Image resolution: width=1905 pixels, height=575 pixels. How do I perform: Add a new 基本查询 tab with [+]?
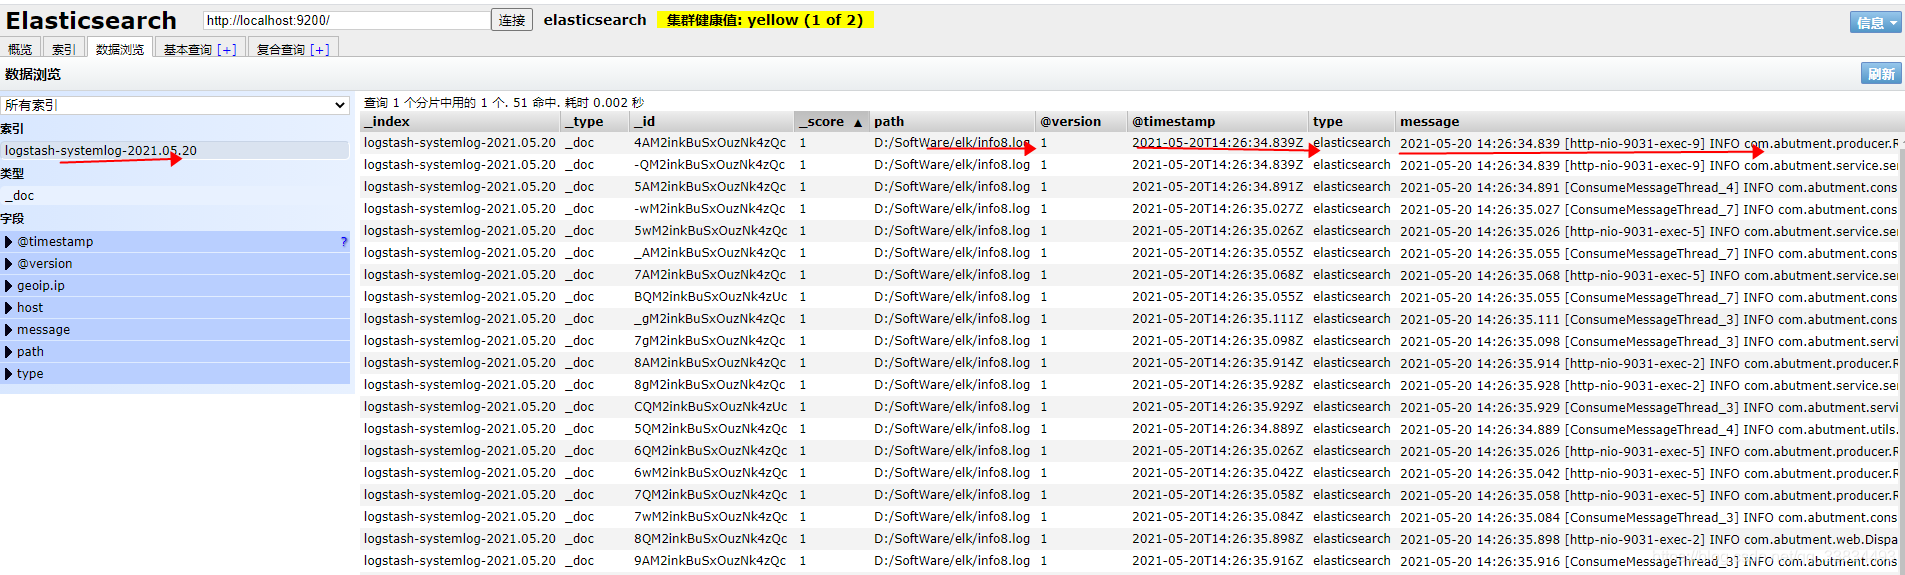[x=227, y=49]
